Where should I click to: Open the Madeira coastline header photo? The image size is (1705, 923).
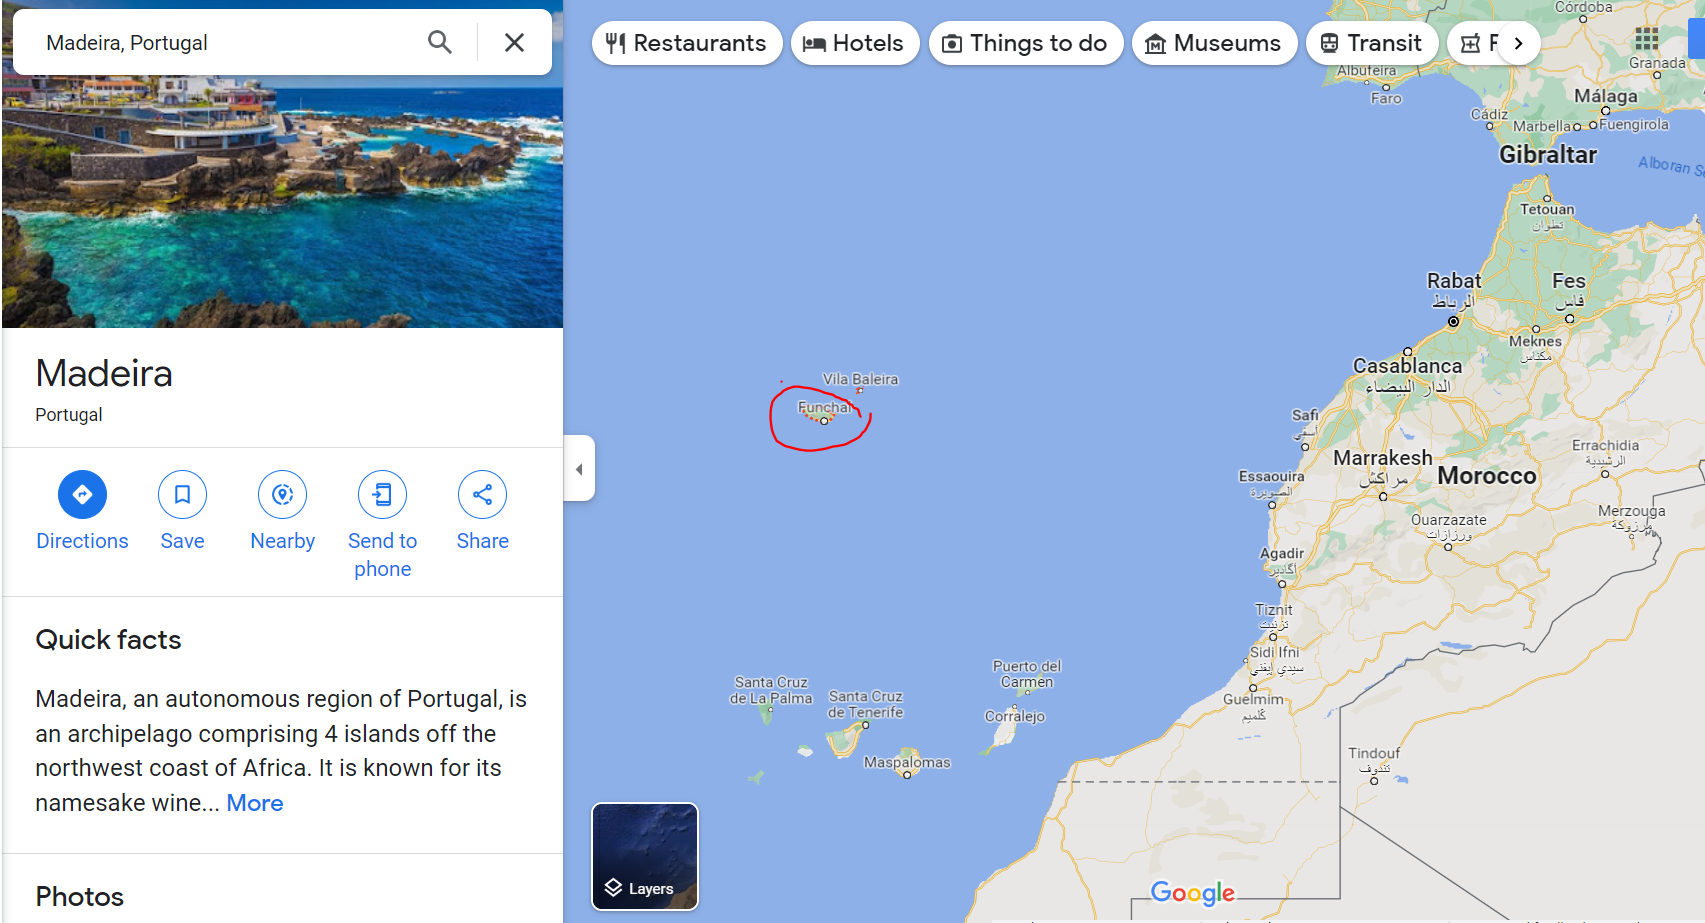point(282,200)
